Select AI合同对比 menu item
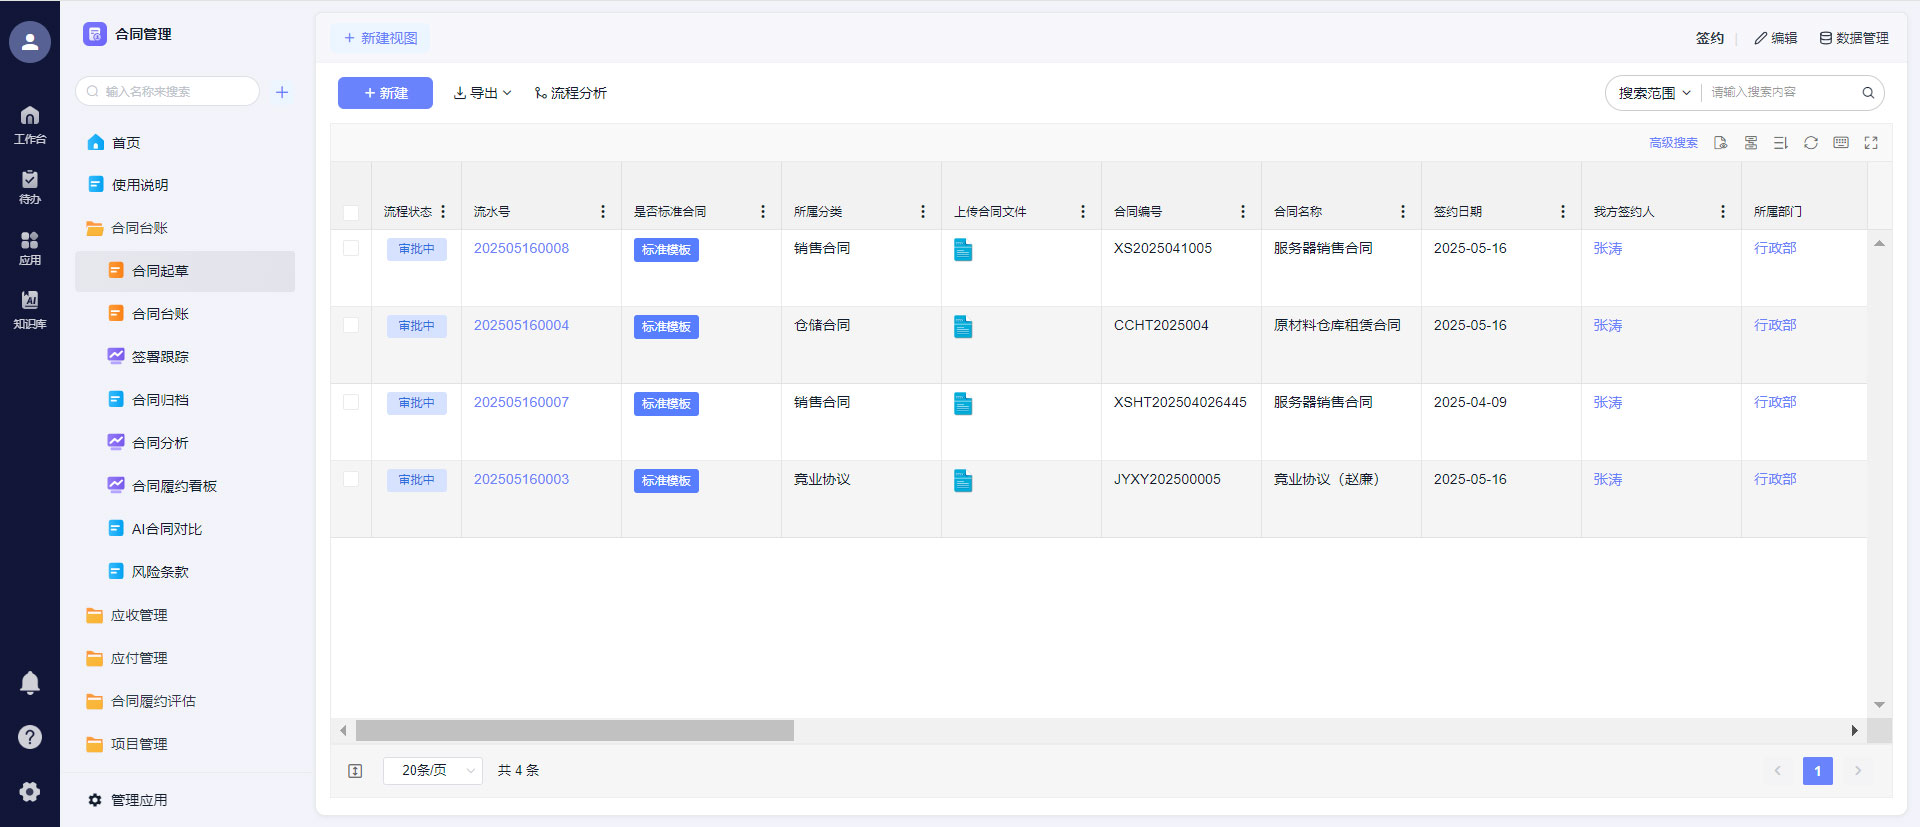This screenshot has width=1920, height=827. [x=166, y=529]
